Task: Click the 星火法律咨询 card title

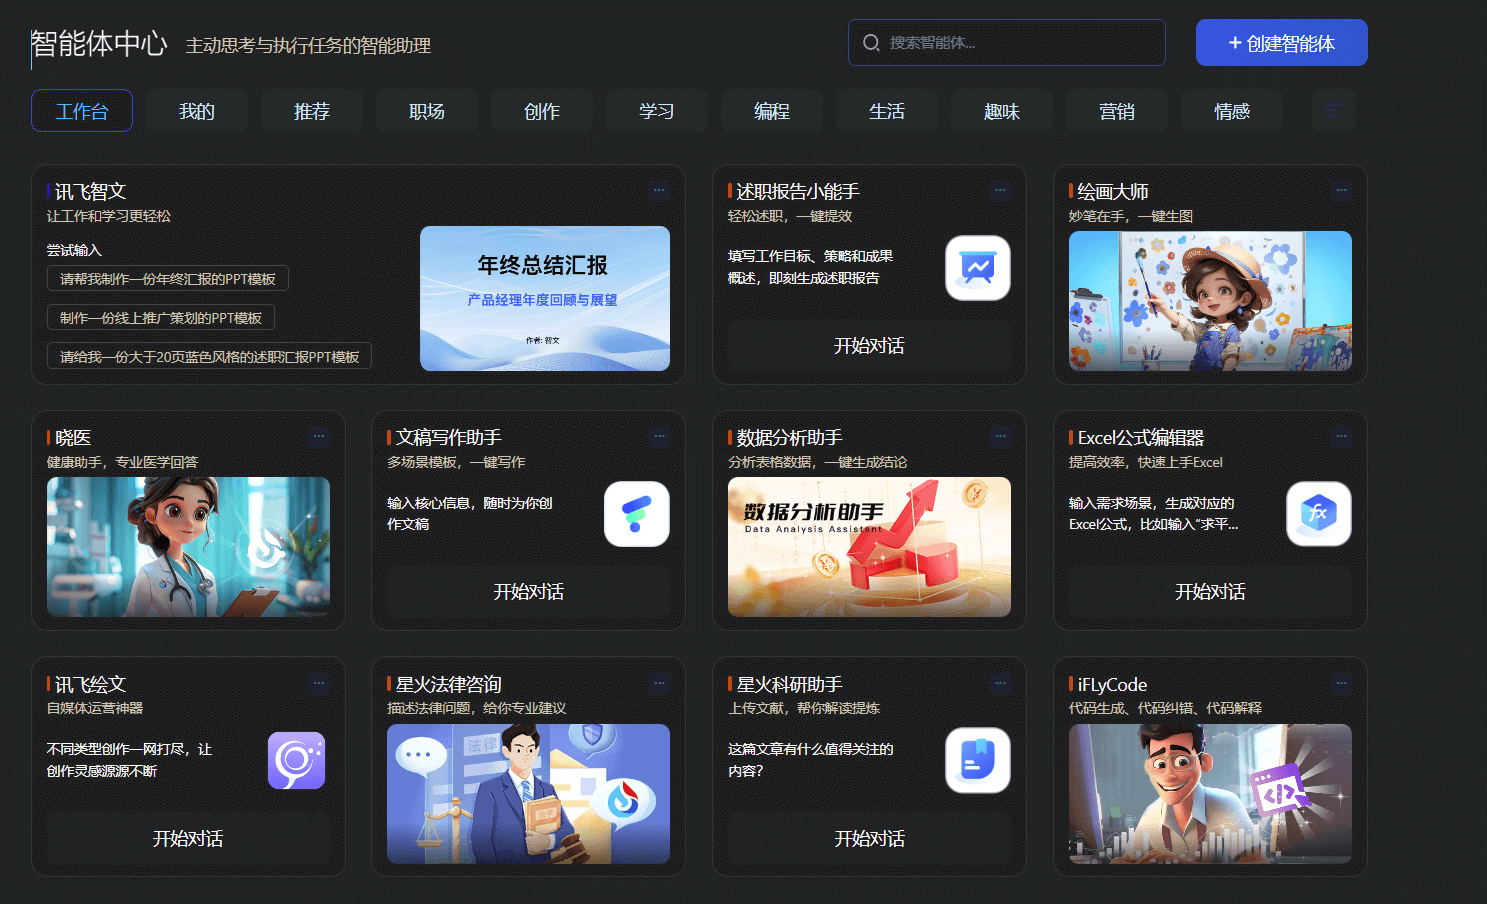Action: (448, 684)
